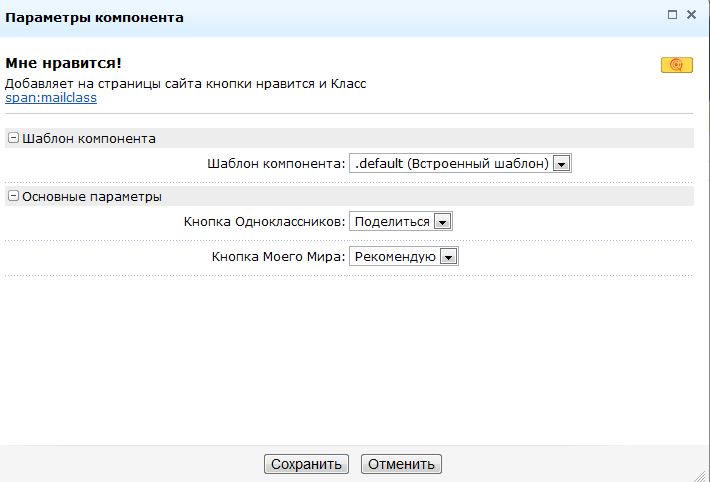This screenshot has height=482, width=710.
Task: Collapse the Шаблон компонента section minus icon
Action: click(x=13, y=138)
